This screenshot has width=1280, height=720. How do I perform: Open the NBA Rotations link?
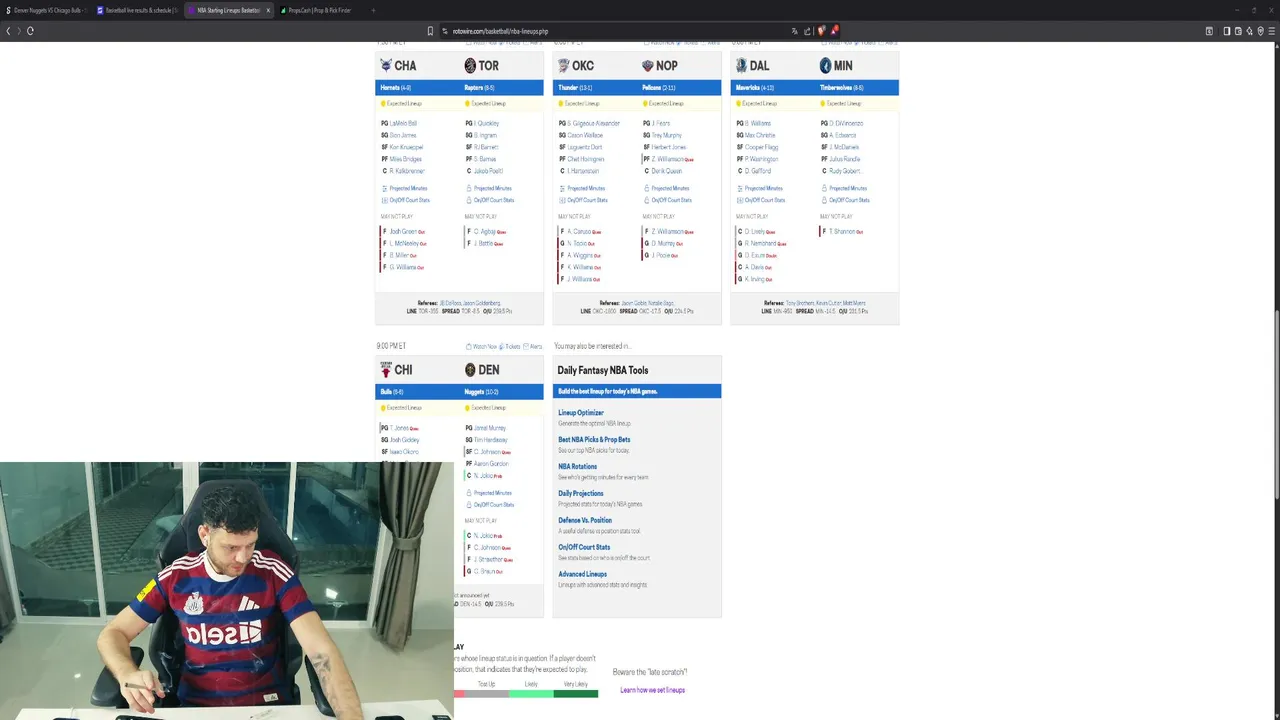coord(577,467)
